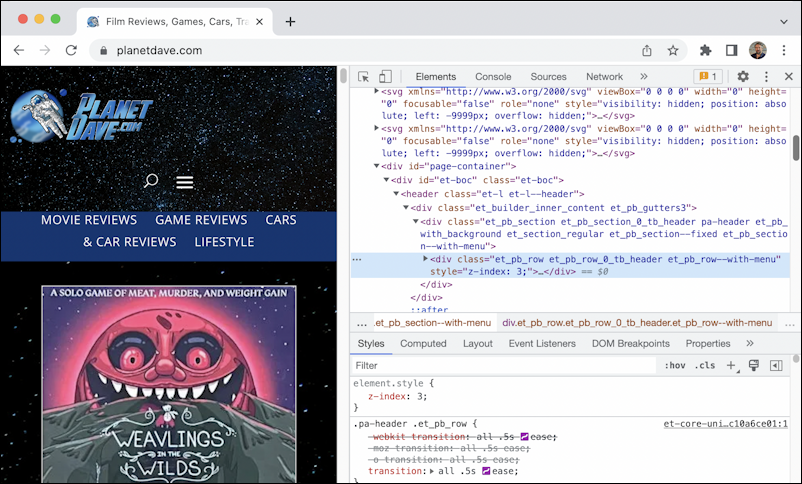This screenshot has width=802, height=484.
Task: Collapse the page-container div
Action: click(376, 166)
